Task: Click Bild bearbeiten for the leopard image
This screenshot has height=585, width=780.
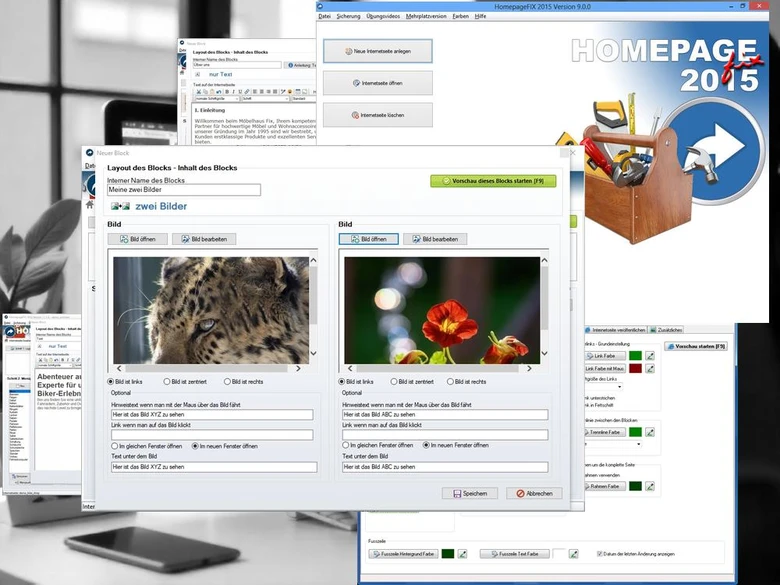Action: coord(204,239)
